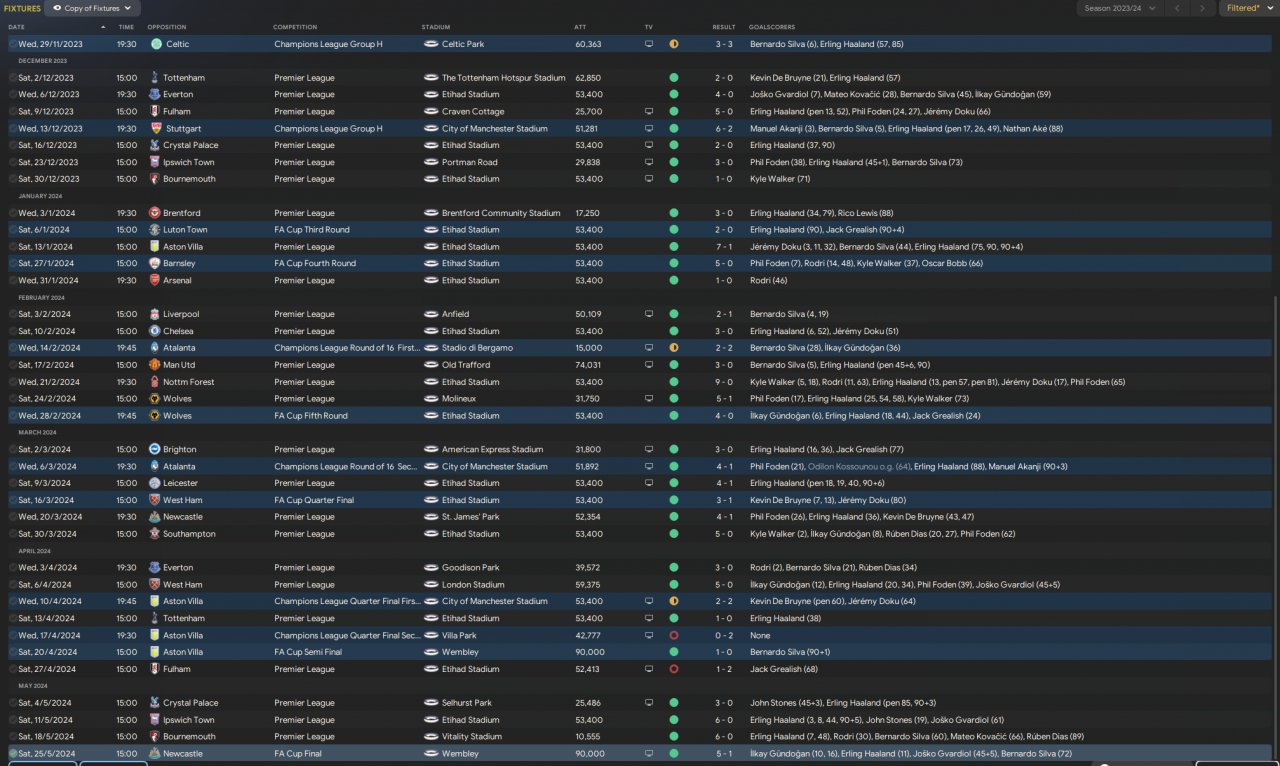Open the American Express Stadium link
Screen dimensions: 1280x766
[x=493, y=449]
